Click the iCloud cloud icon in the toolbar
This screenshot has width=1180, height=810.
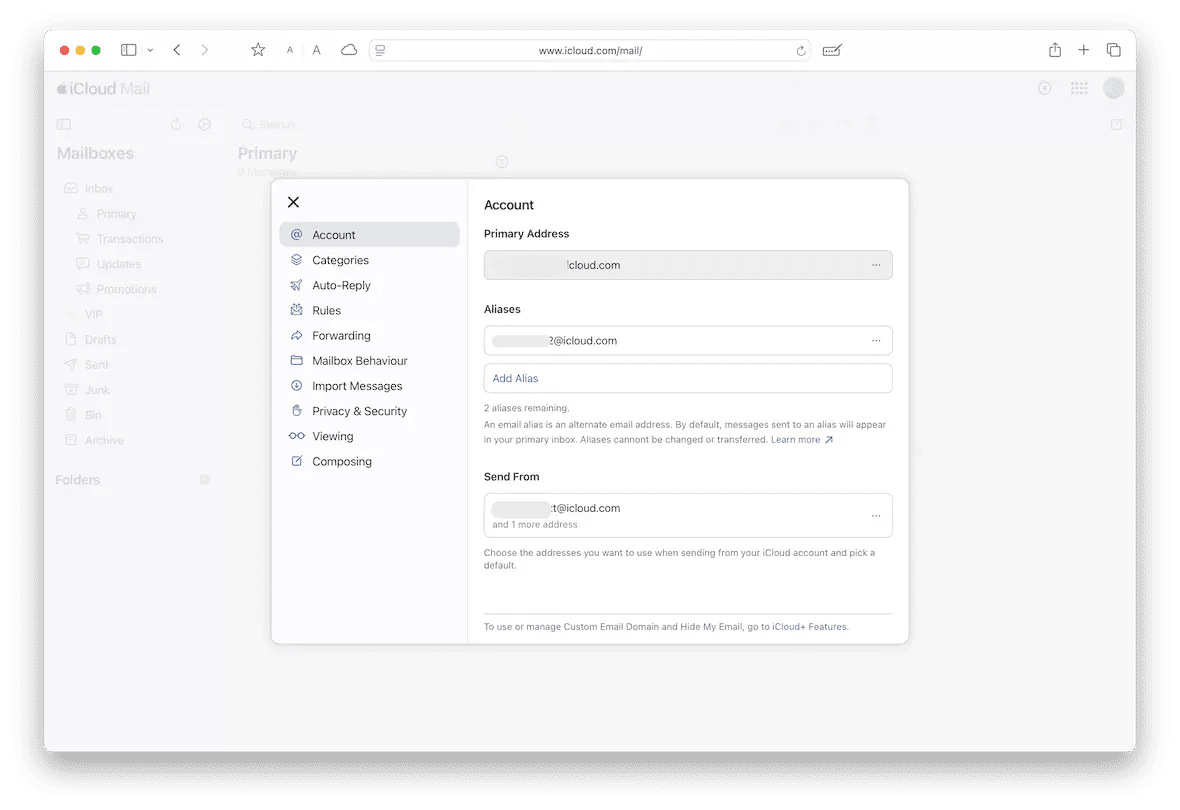[348, 50]
